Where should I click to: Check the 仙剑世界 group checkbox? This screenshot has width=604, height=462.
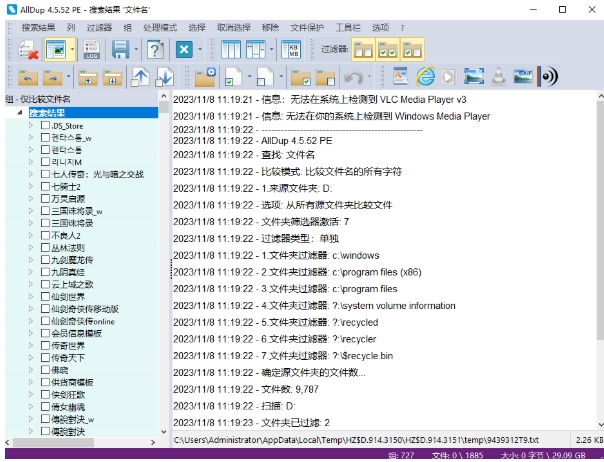[x=45, y=296]
